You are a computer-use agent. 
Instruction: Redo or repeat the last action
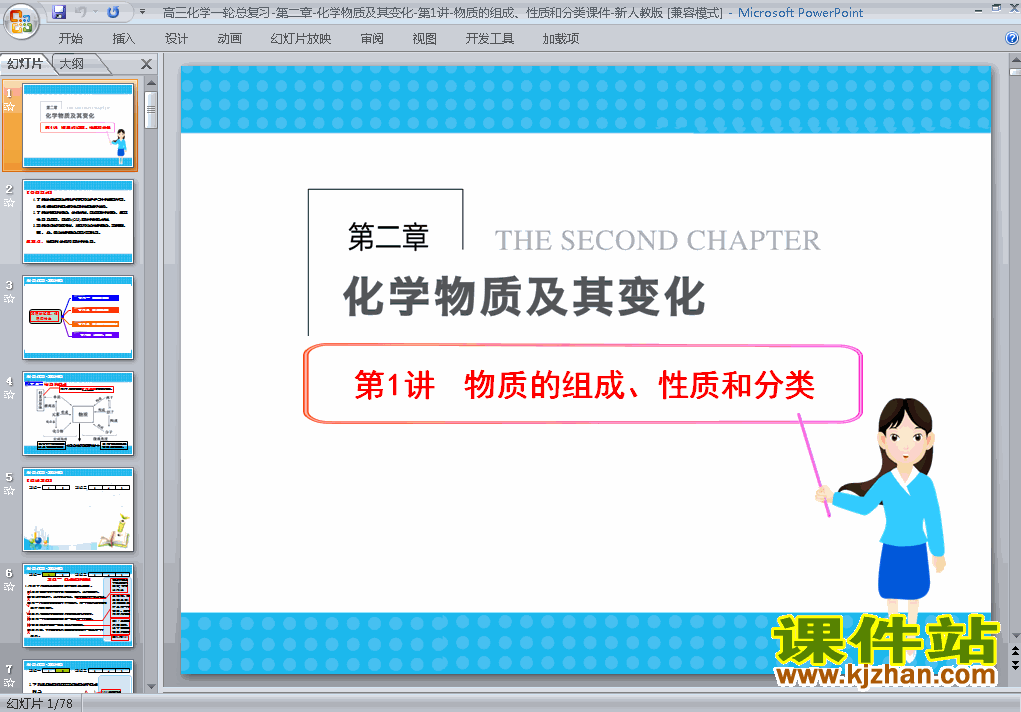tap(113, 12)
